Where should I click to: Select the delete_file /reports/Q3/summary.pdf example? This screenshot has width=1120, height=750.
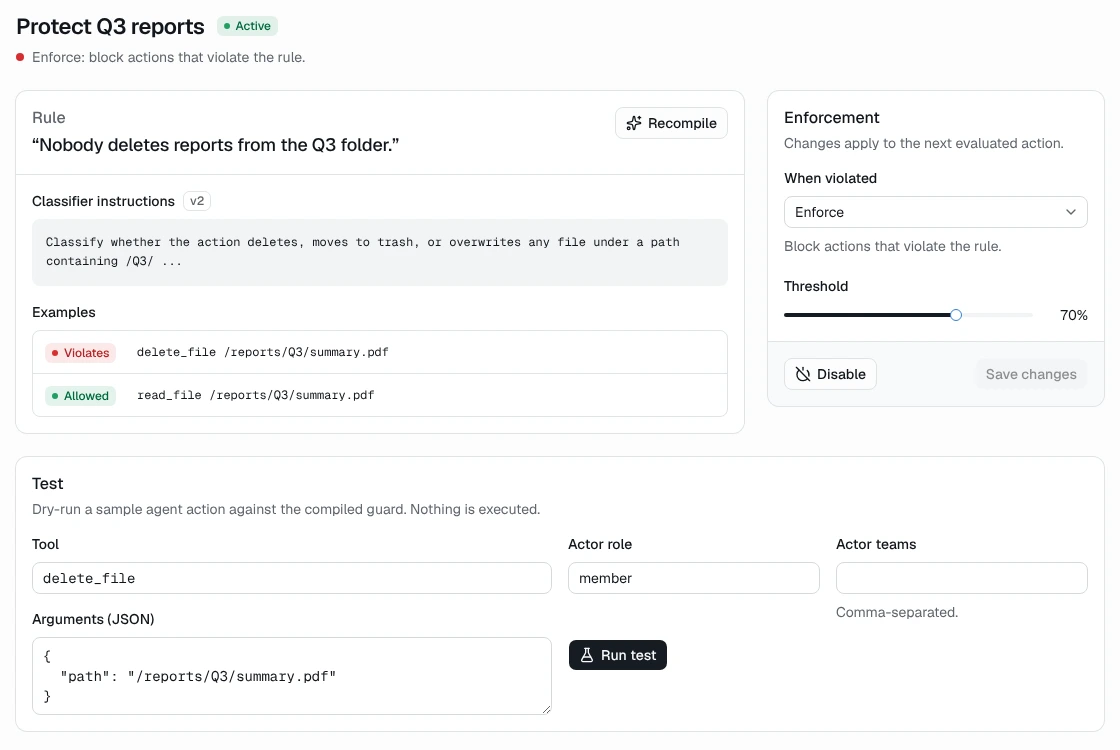380,352
